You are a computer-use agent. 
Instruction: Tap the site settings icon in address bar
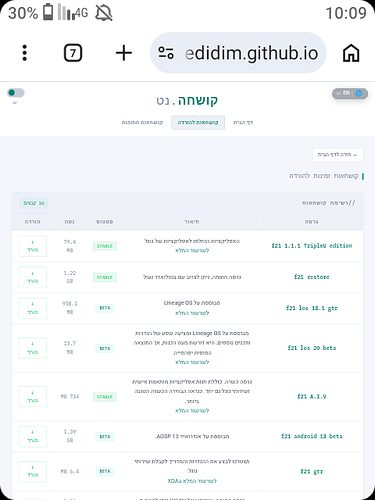coord(166,53)
